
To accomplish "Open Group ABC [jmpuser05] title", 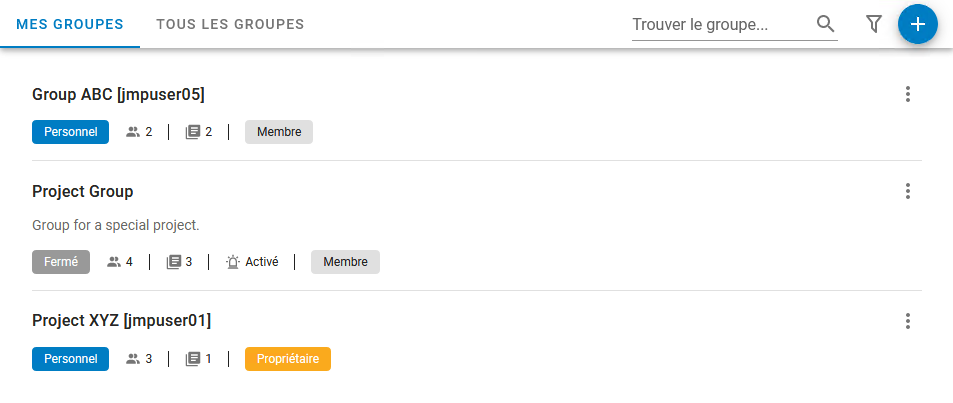I will tap(118, 95).
